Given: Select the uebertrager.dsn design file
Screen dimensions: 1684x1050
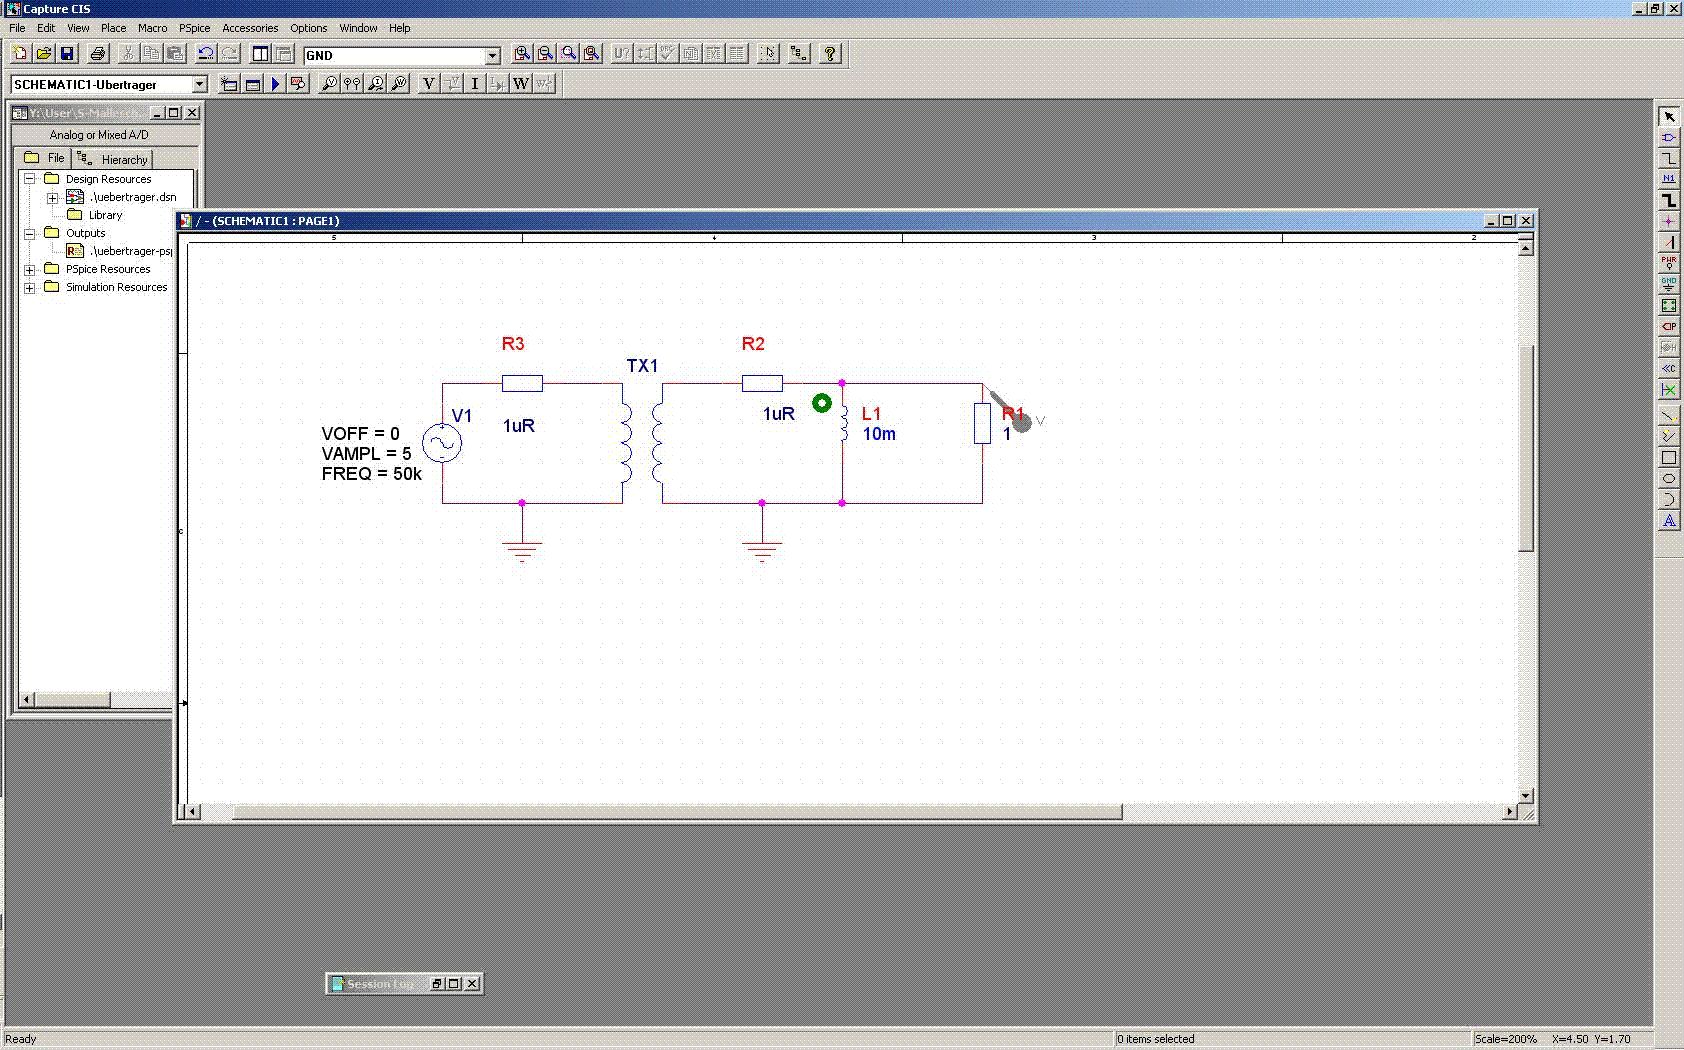Looking at the screenshot, I should coord(132,197).
